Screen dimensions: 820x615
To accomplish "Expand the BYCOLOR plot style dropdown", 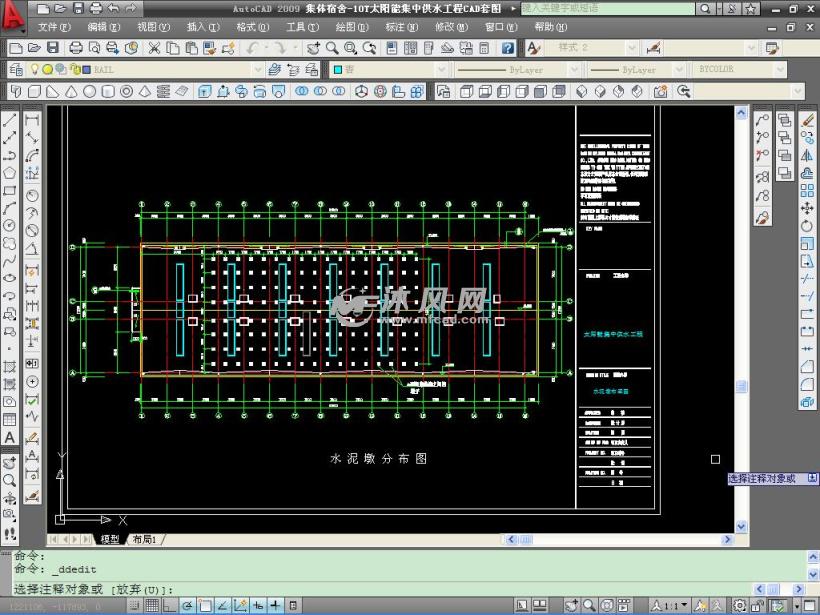I will (x=780, y=69).
